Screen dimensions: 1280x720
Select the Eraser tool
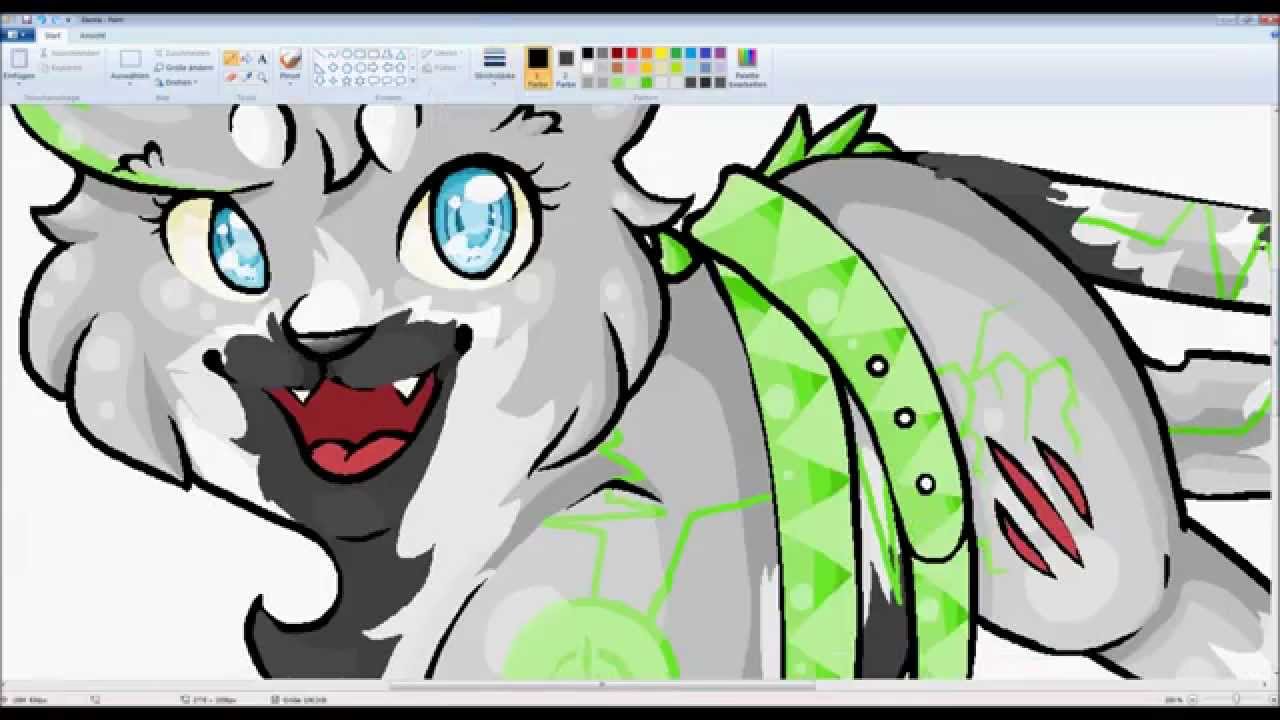pyautogui.click(x=231, y=77)
